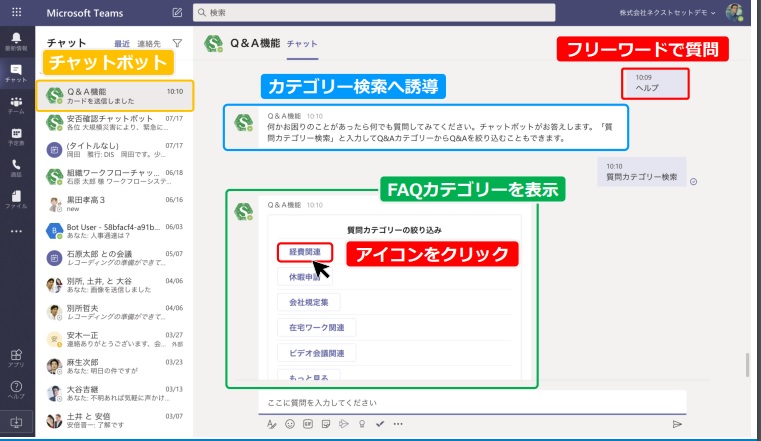Click the stream play icon in compose bar
This screenshot has width=761, height=441.
pos(344,424)
